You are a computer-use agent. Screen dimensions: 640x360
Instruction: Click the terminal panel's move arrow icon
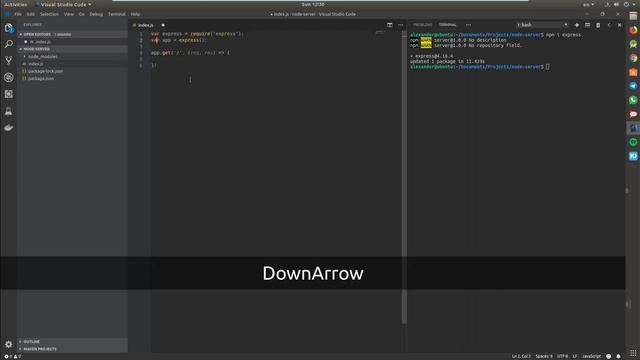[609, 25]
